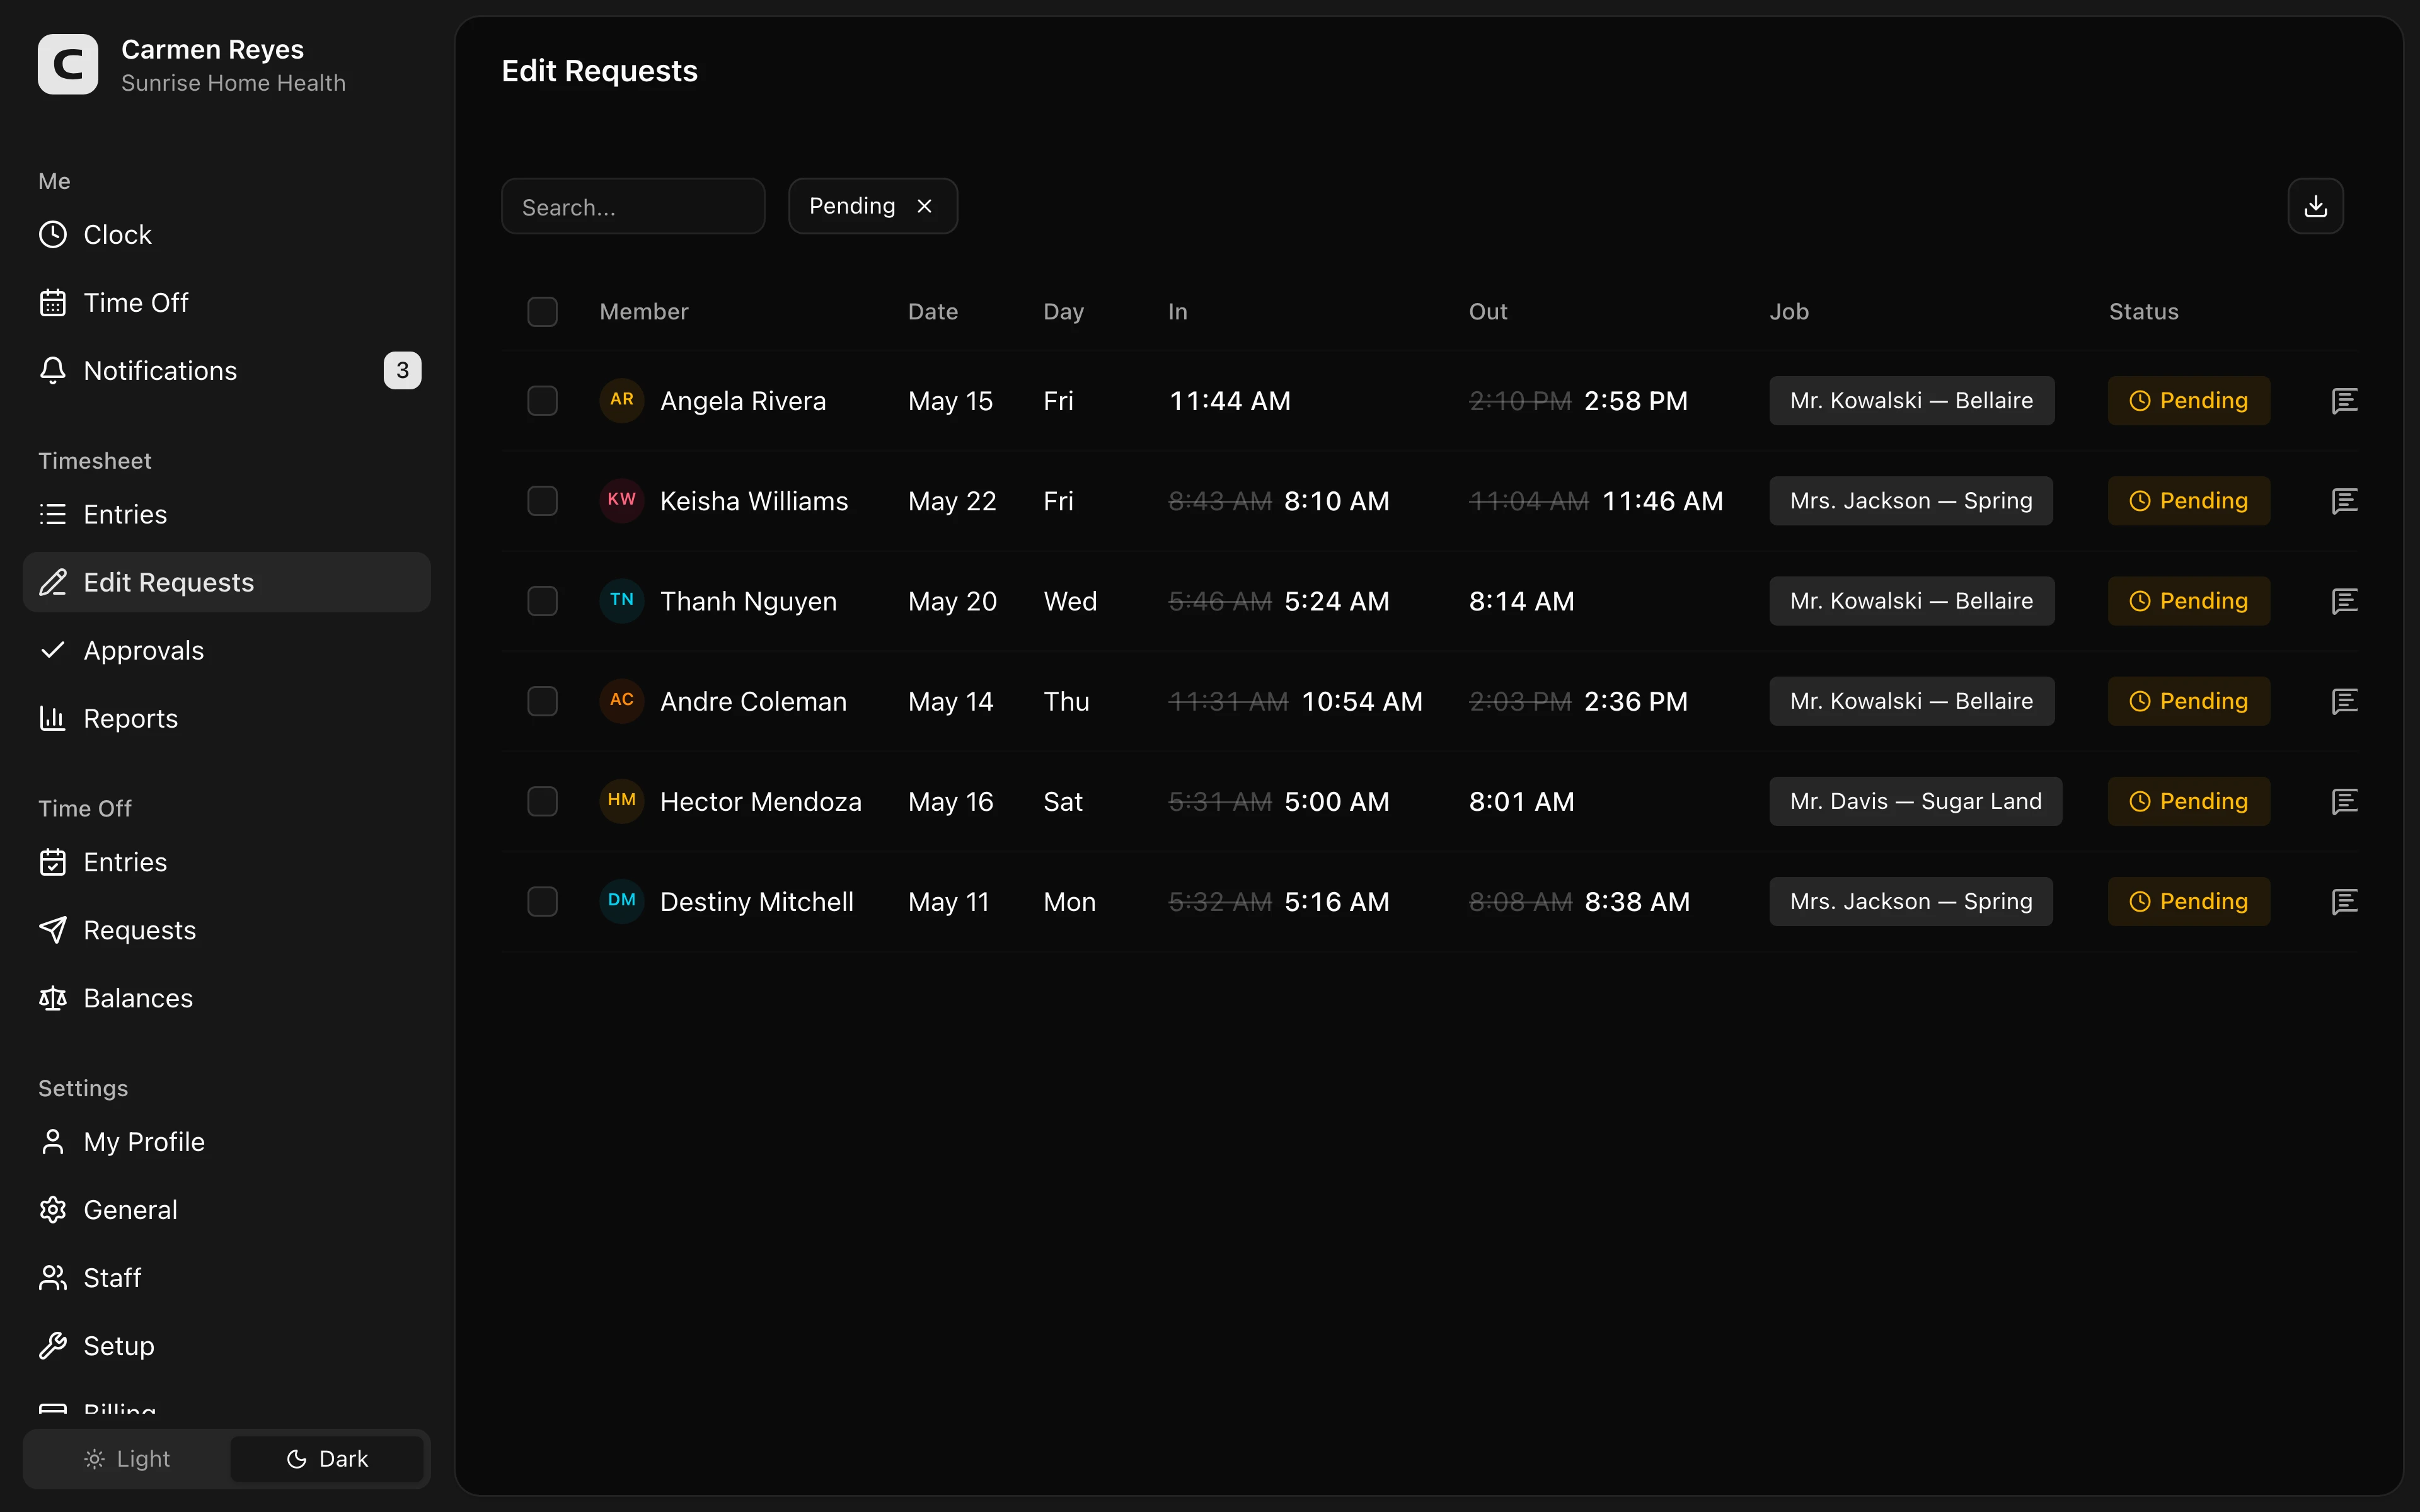Check the box for Thanh Nguyen

[x=542, y=601]
